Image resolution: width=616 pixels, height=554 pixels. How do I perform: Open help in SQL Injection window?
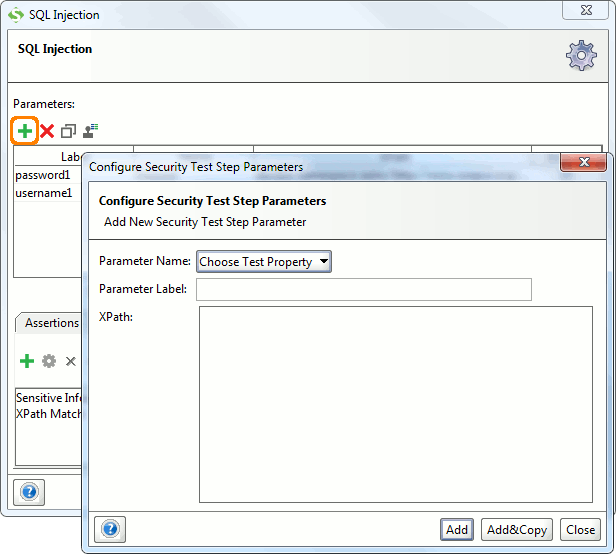(x=29, y=492)
